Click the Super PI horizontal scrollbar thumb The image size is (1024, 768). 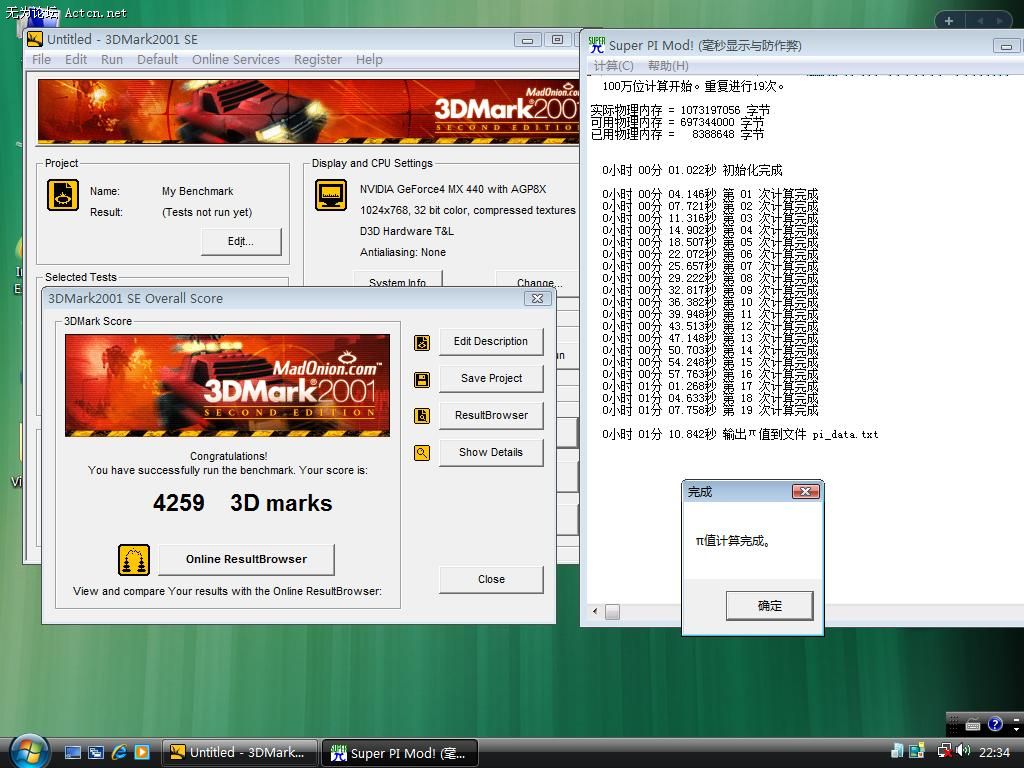click(x=613, y=612)
